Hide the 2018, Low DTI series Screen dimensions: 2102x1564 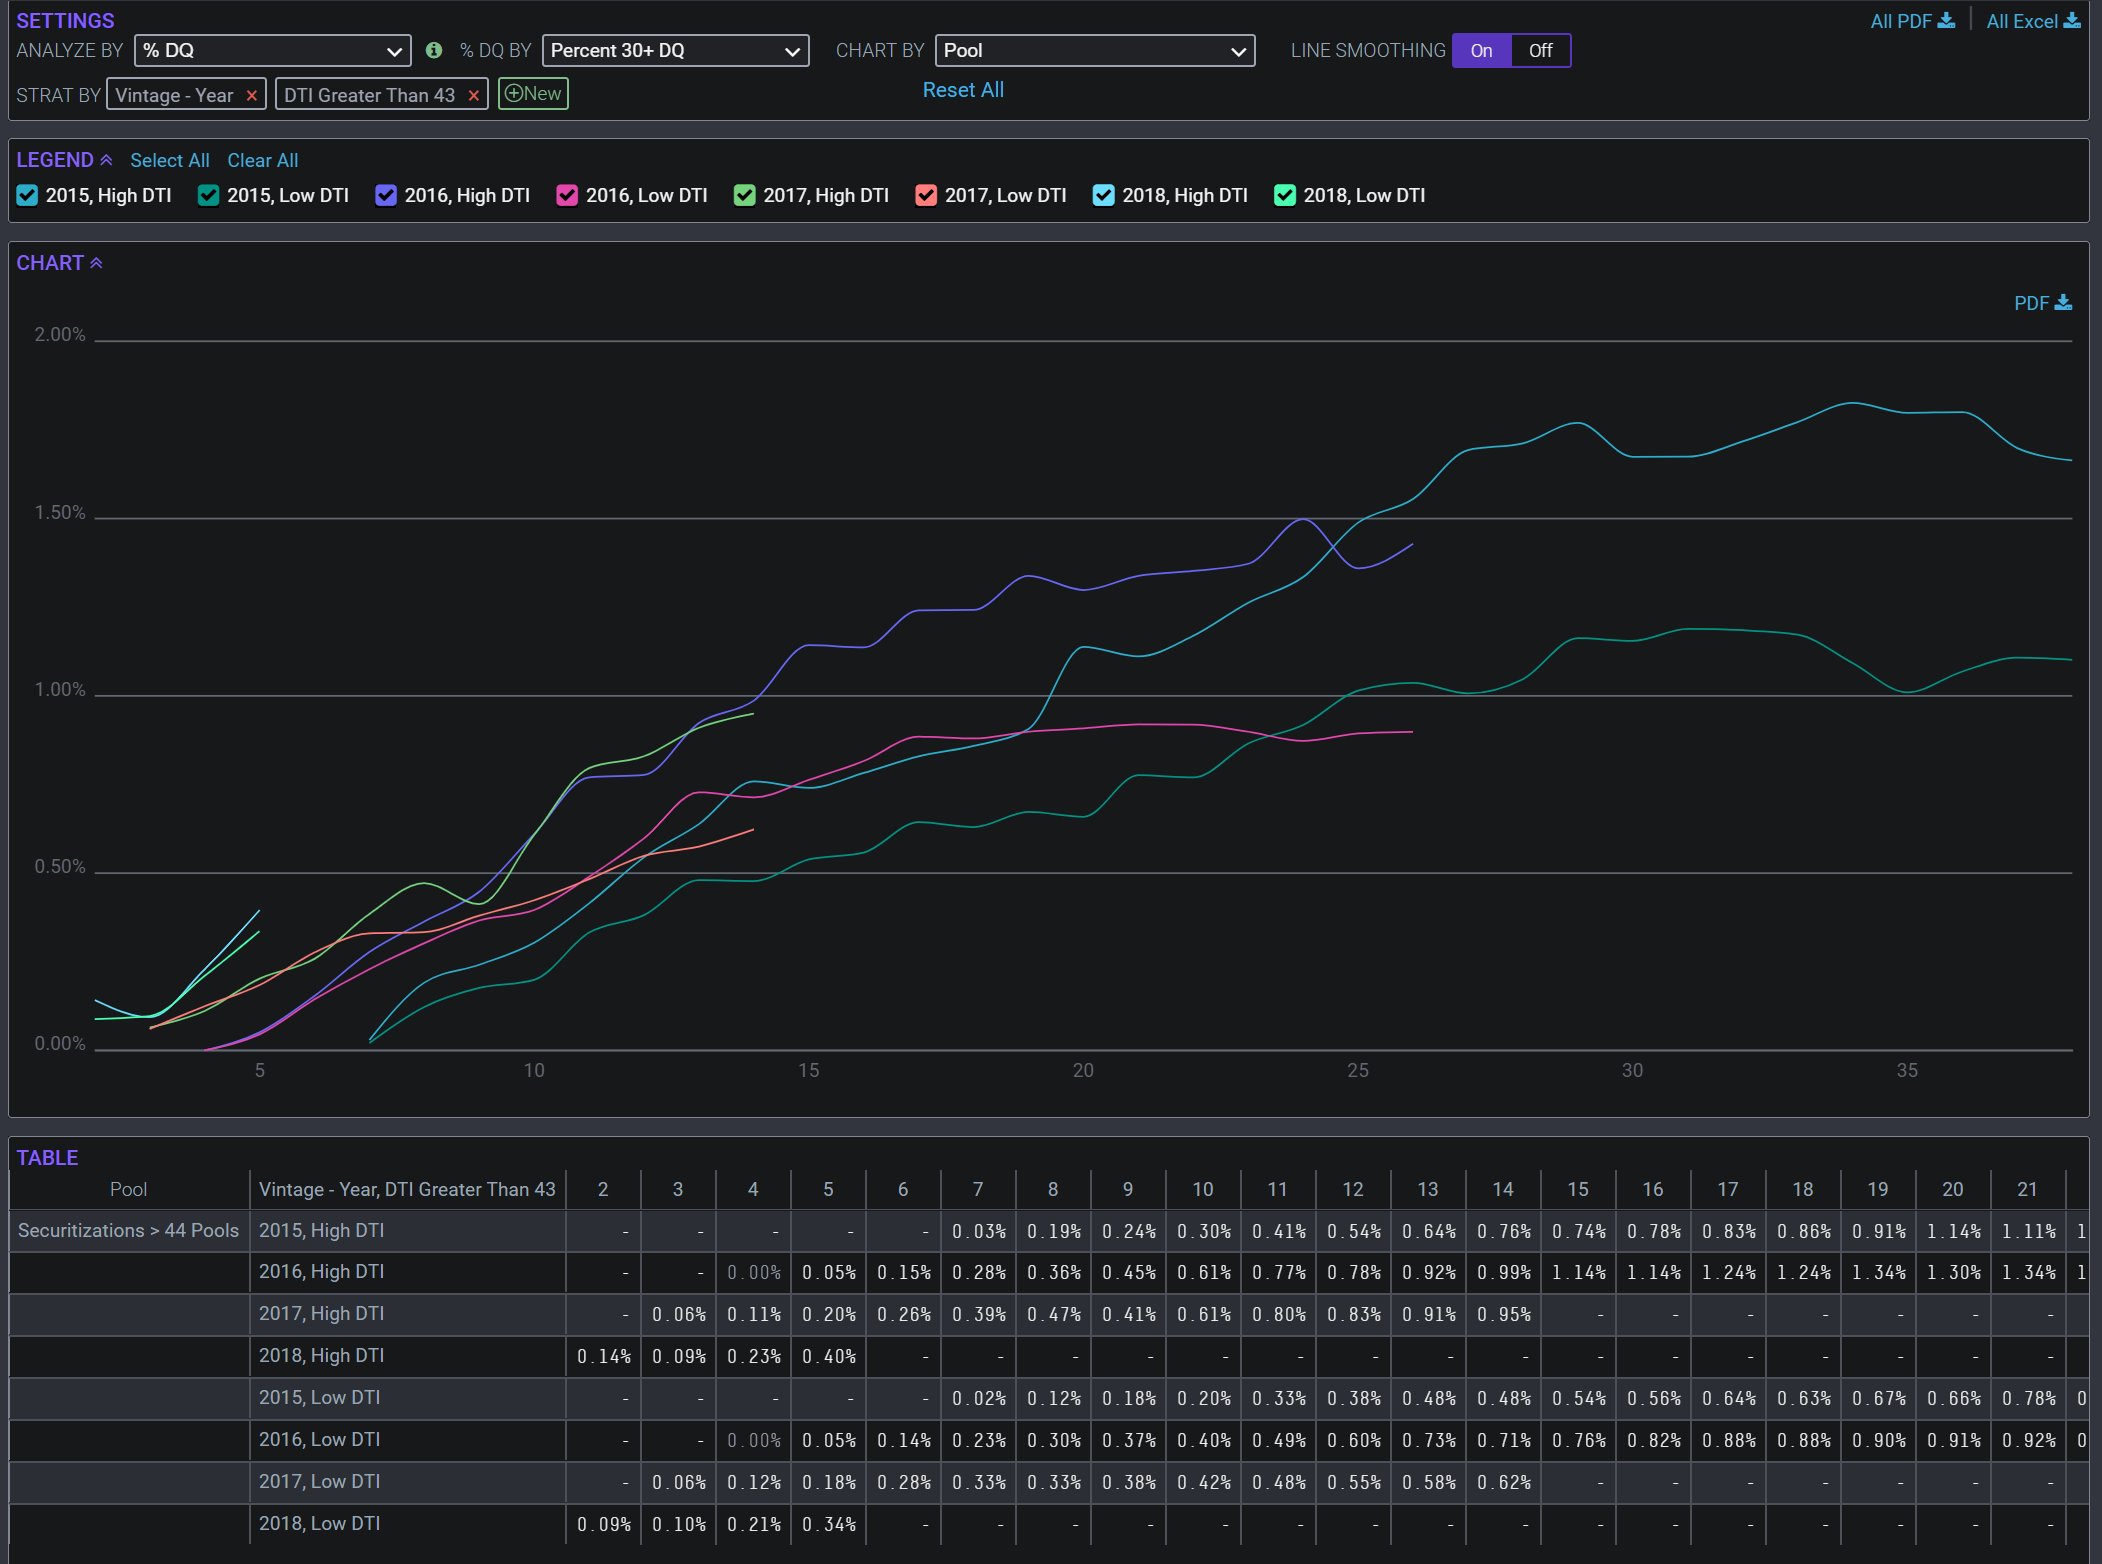point(1285,196)
